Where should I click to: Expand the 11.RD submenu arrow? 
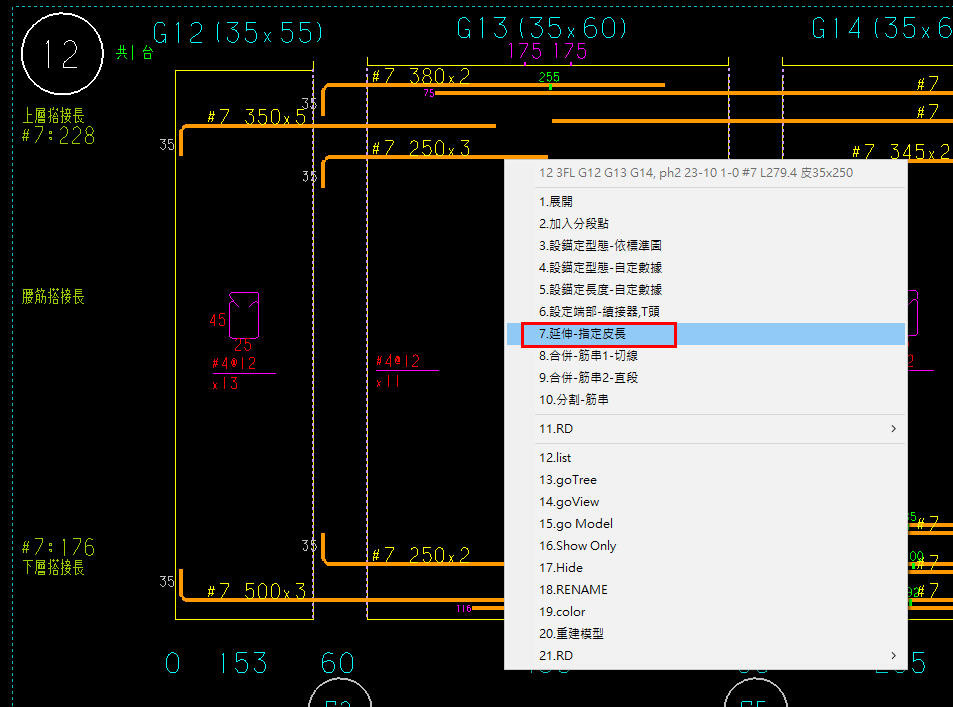click(x=893, y=429)
